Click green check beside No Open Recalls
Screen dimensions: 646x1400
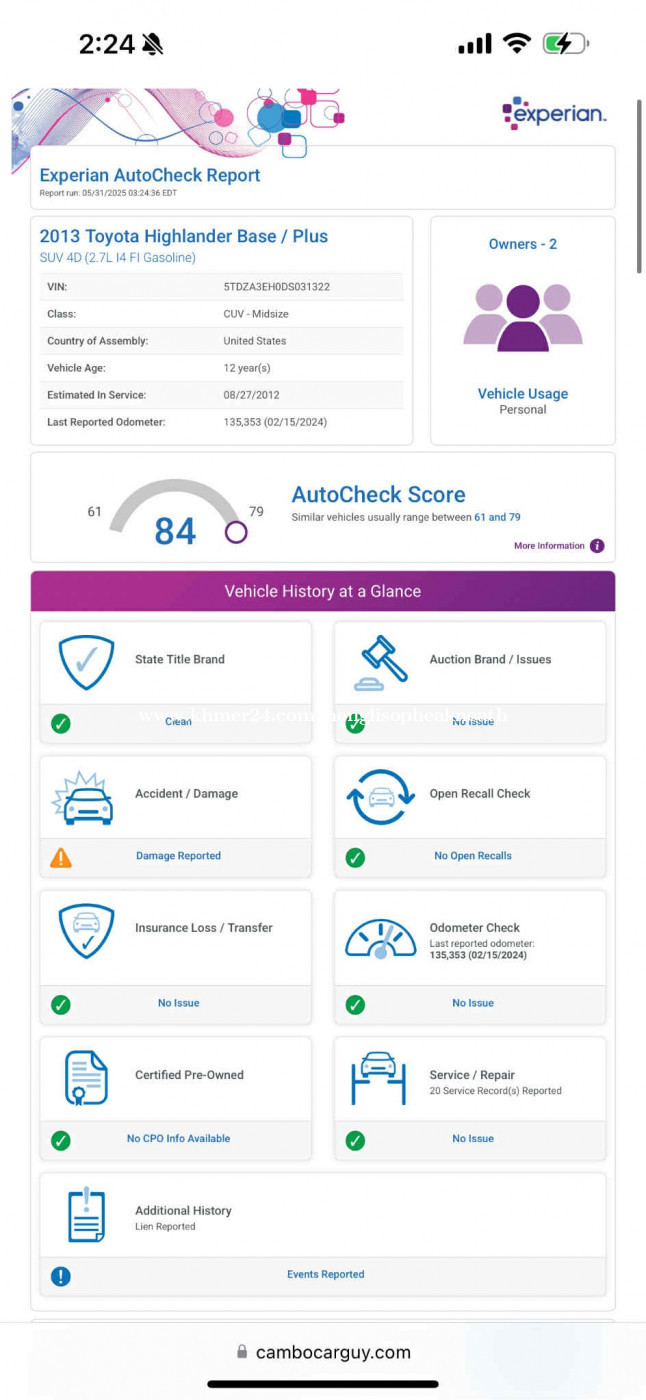pyautogui.click(x=355, y=857)
